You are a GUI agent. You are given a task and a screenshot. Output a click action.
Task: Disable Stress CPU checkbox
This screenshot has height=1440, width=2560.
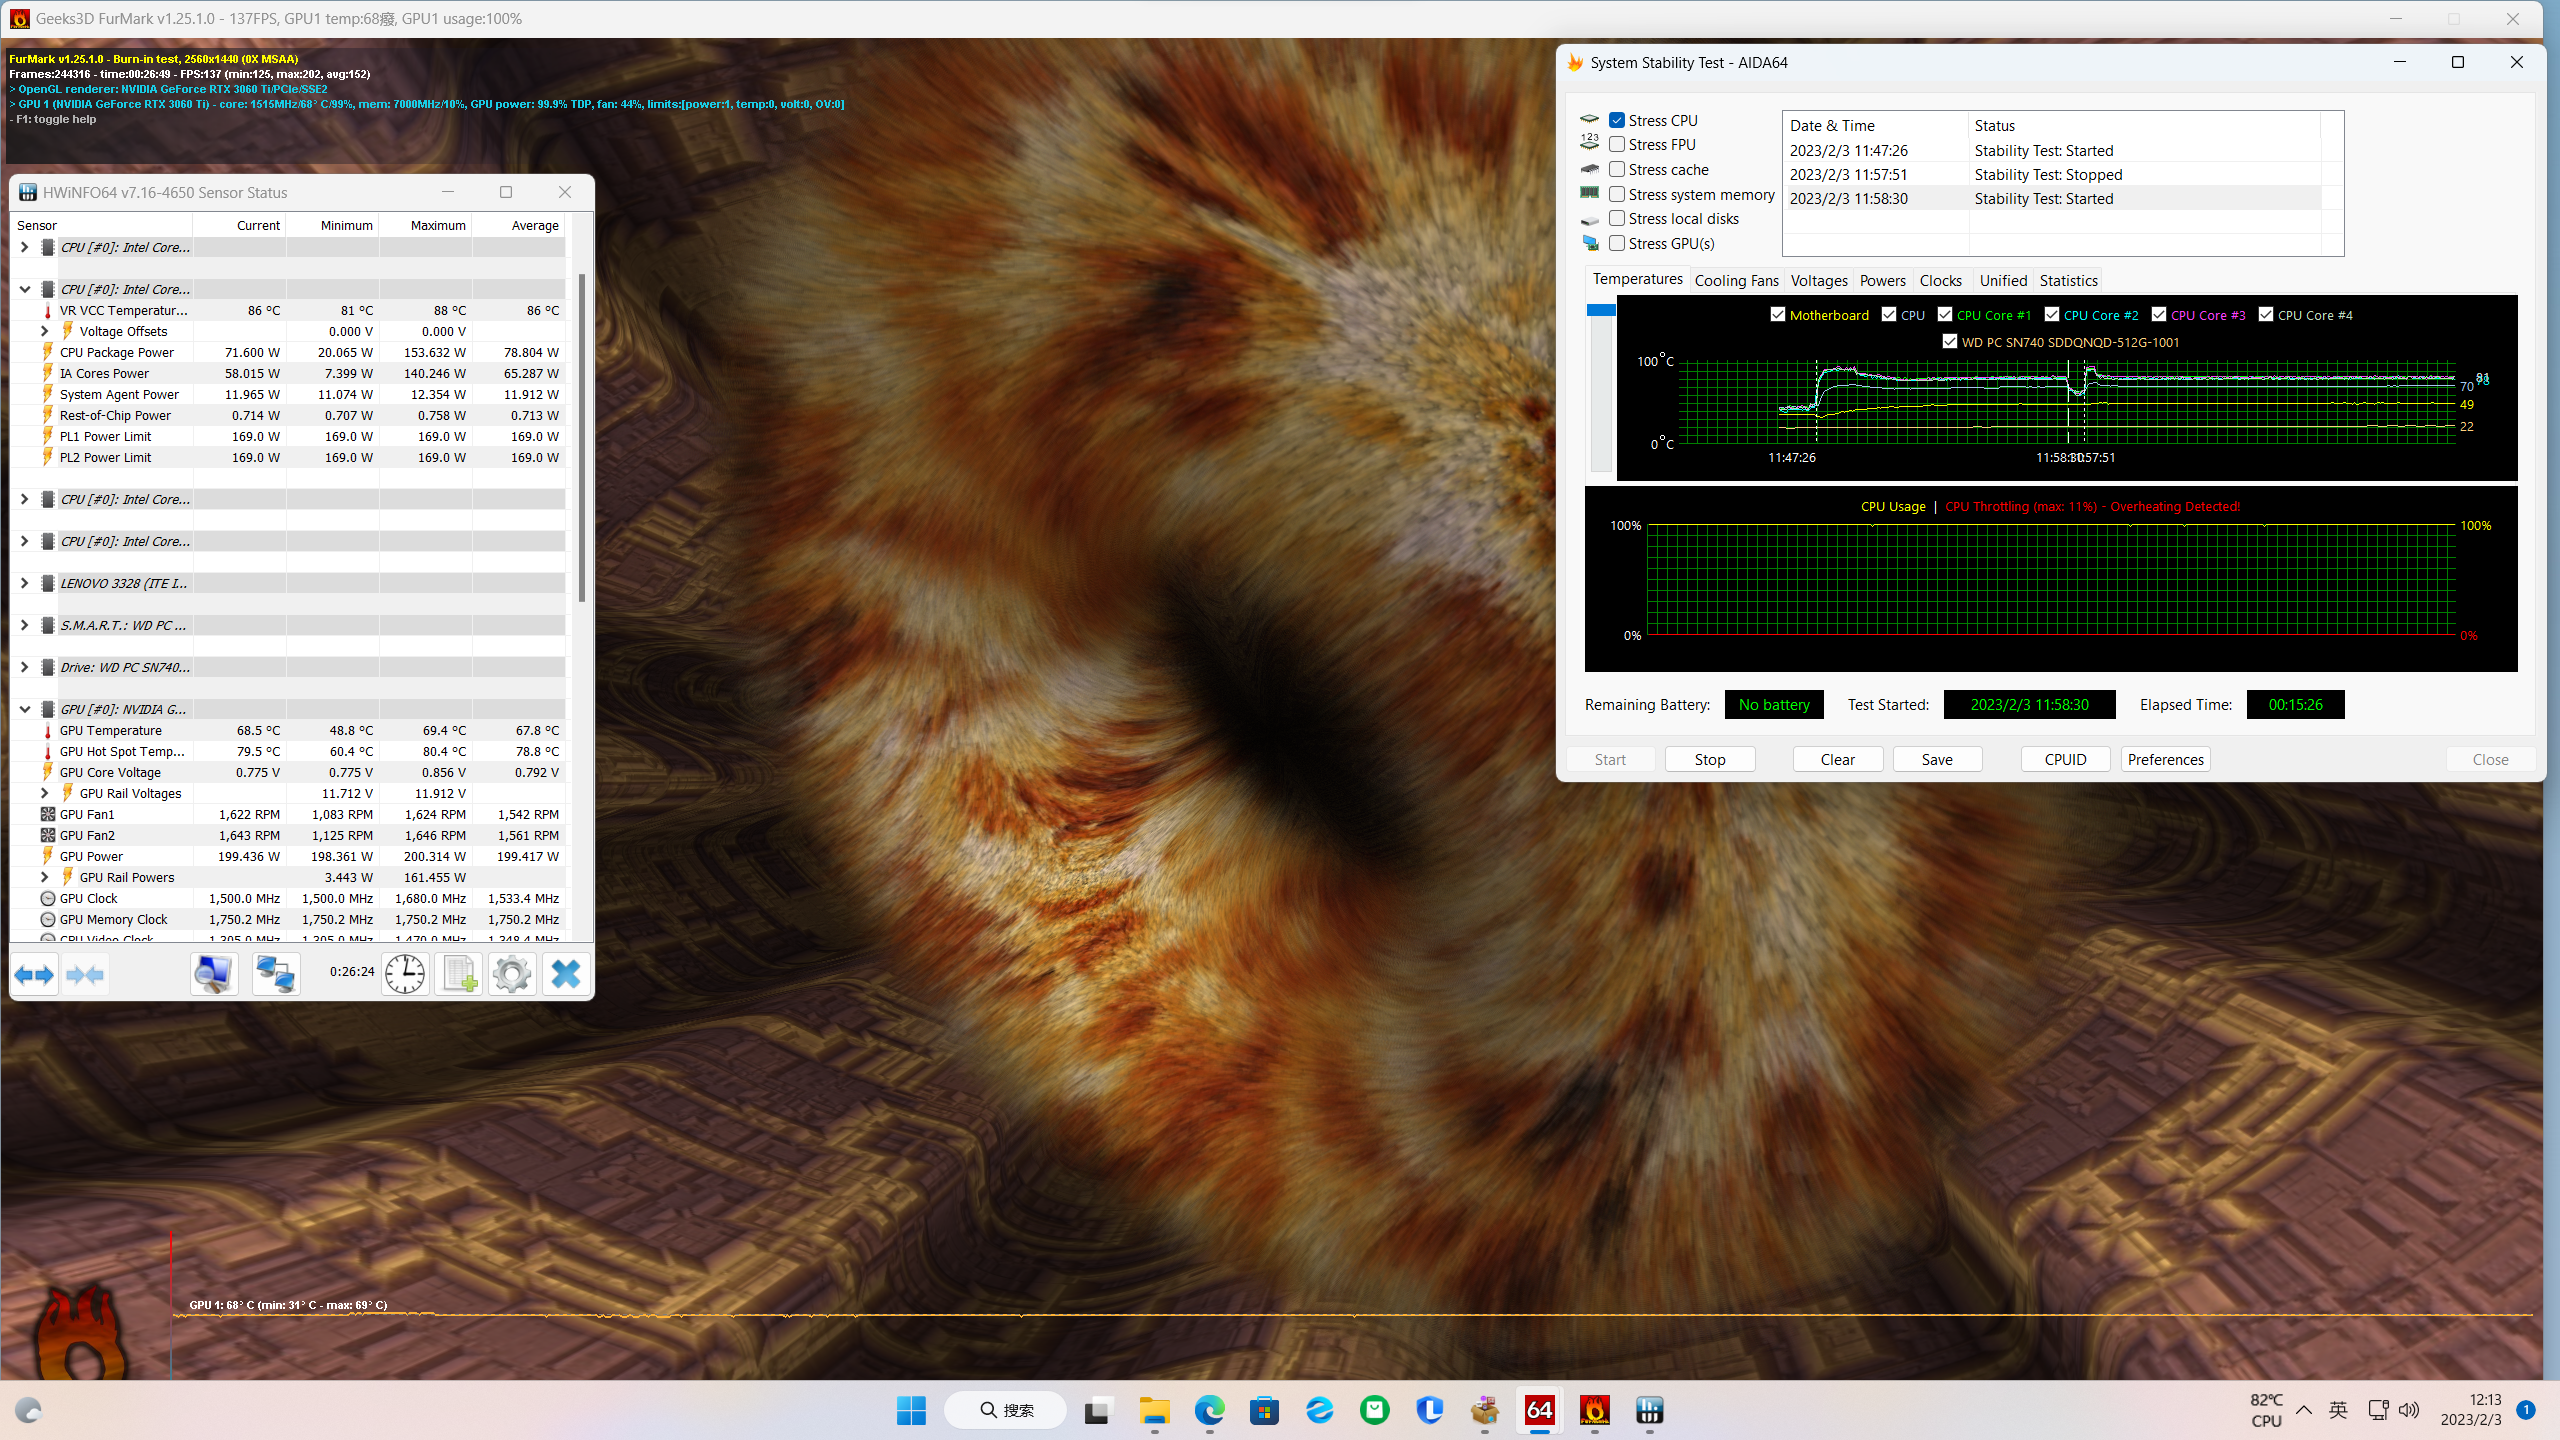(1617, 120)
